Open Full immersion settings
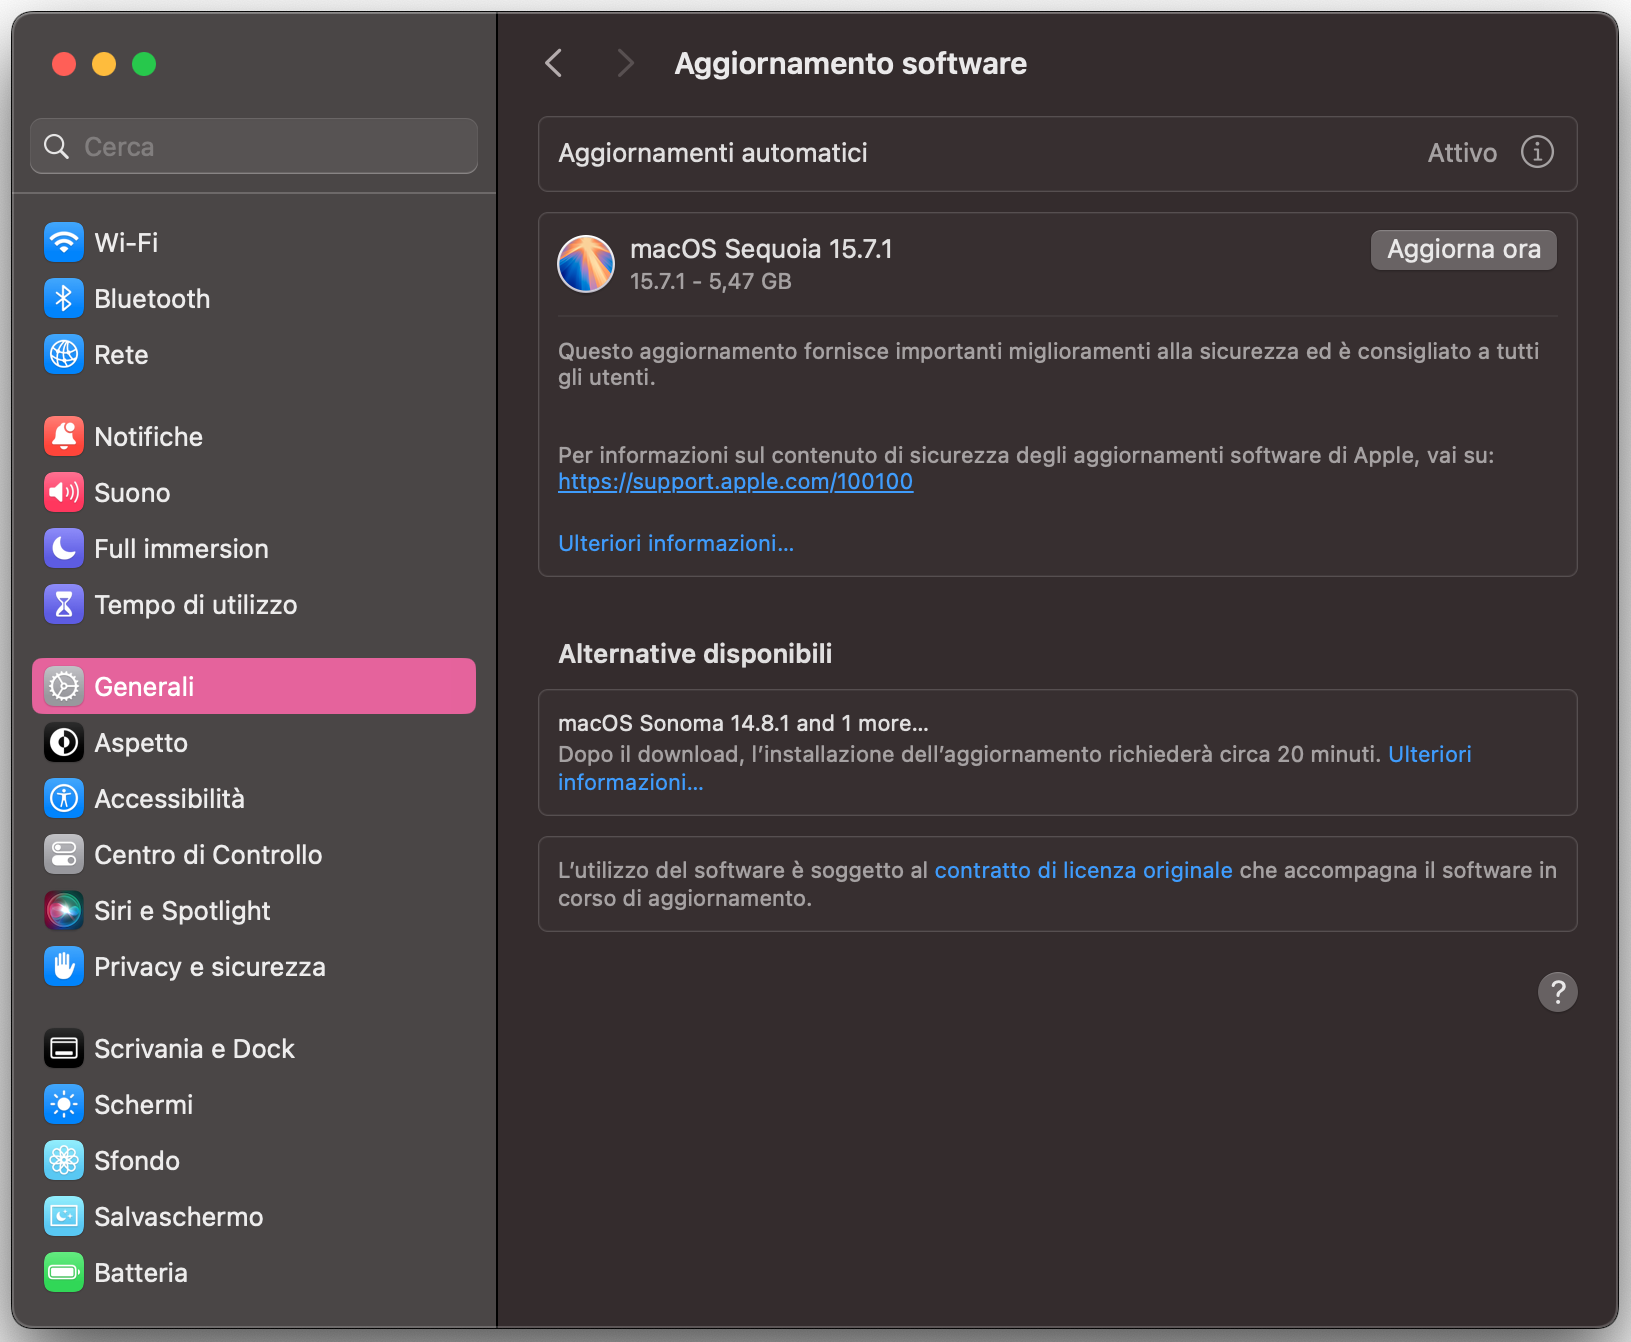Image resolution: width=1631 pixels, height=1342 pixels. coord(180,548)
